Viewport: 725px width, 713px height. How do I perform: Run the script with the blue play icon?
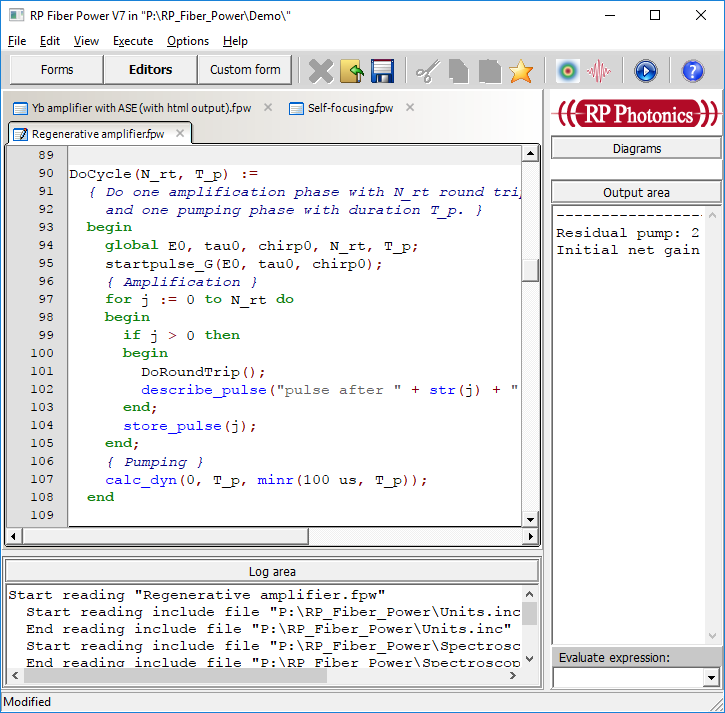(x=645, y=71)
